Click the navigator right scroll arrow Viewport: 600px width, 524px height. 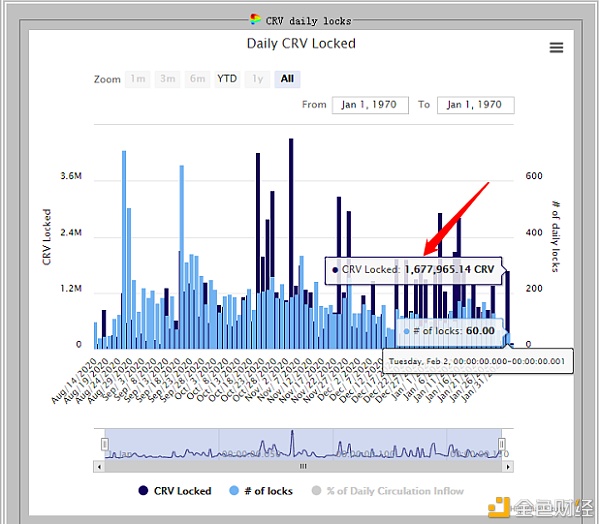tap(507, 466)
